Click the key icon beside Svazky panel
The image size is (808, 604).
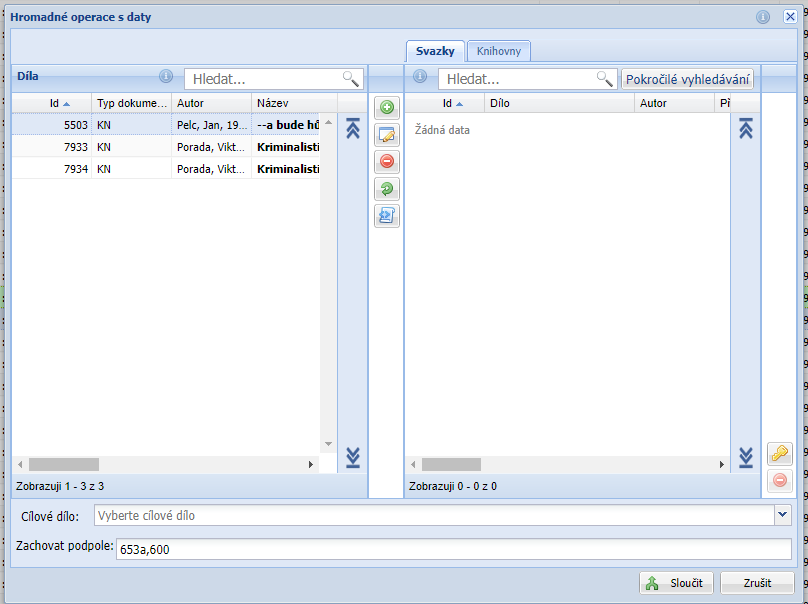pos(780,453)
